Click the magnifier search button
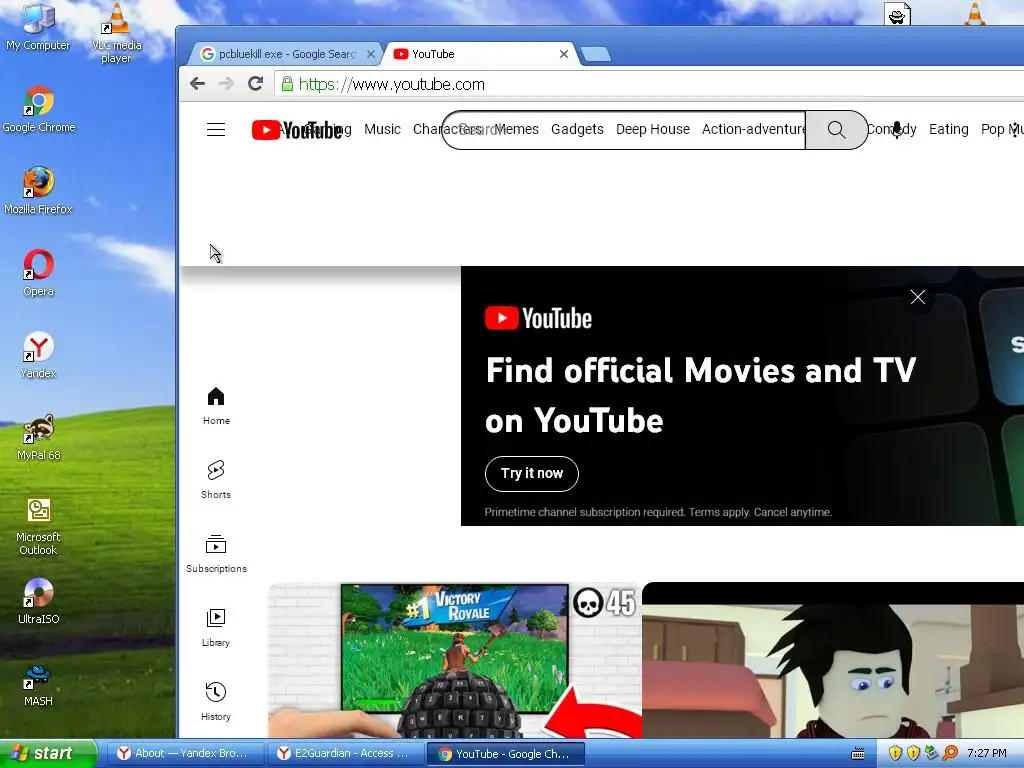The height and width of the screenshot is (768, 1024). tap(837, 129)
